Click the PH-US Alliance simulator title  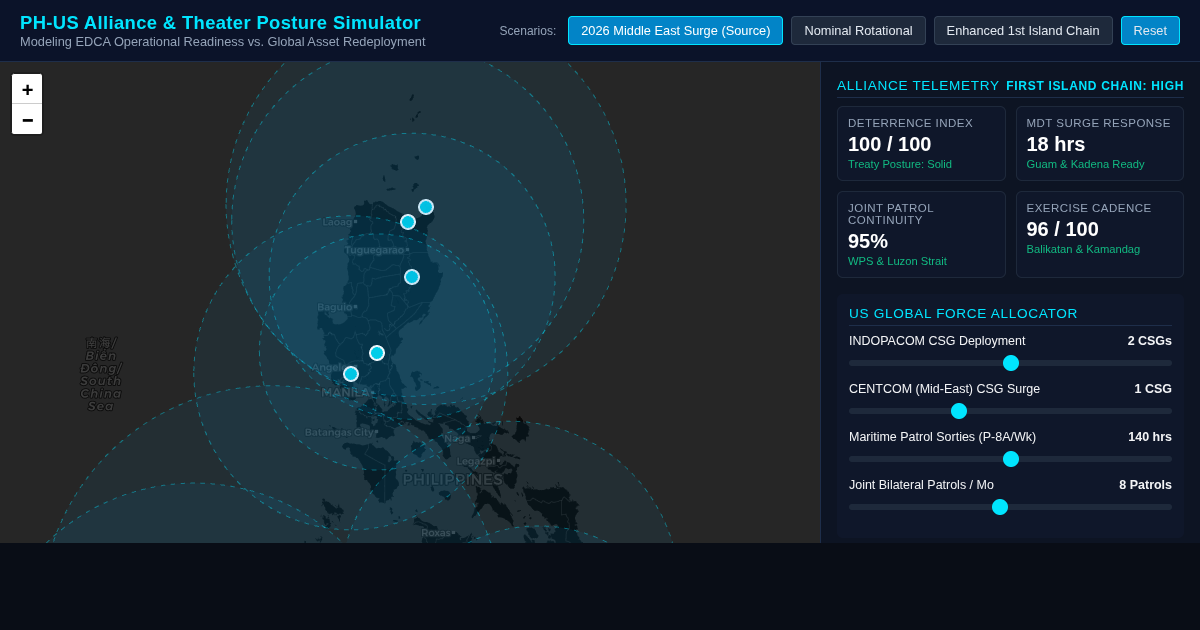(220, 23)
